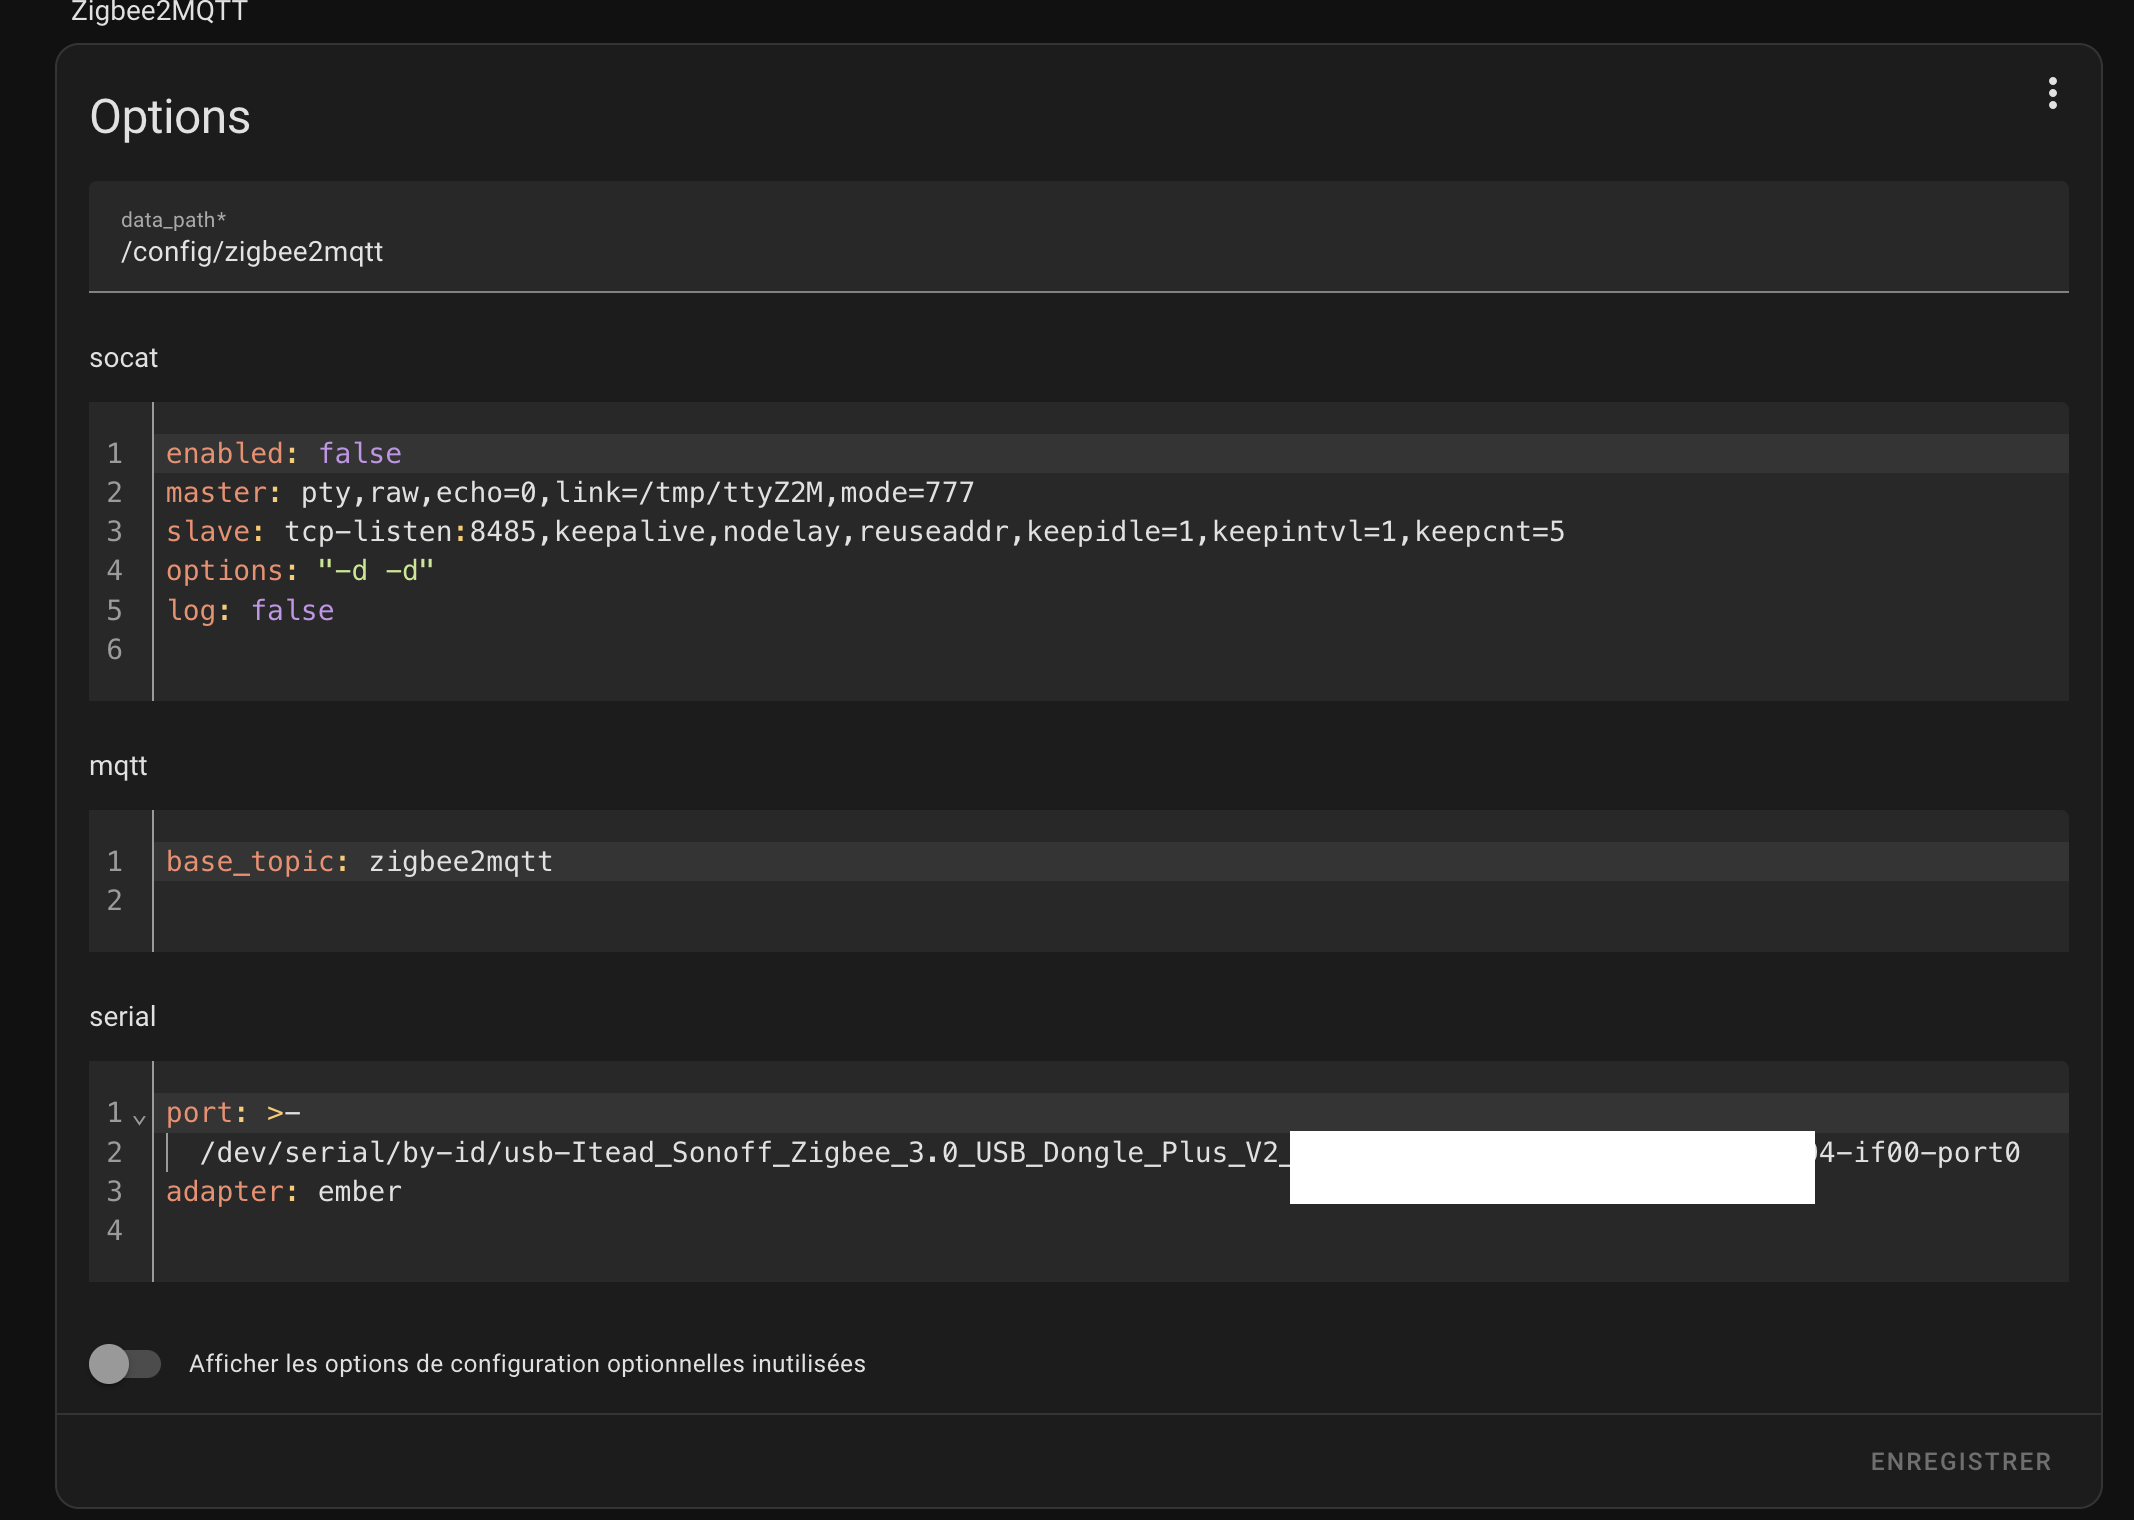Click the ENREGISTRER save button
The height and width of the screenshot is (1520, 2134).
1960,1461
